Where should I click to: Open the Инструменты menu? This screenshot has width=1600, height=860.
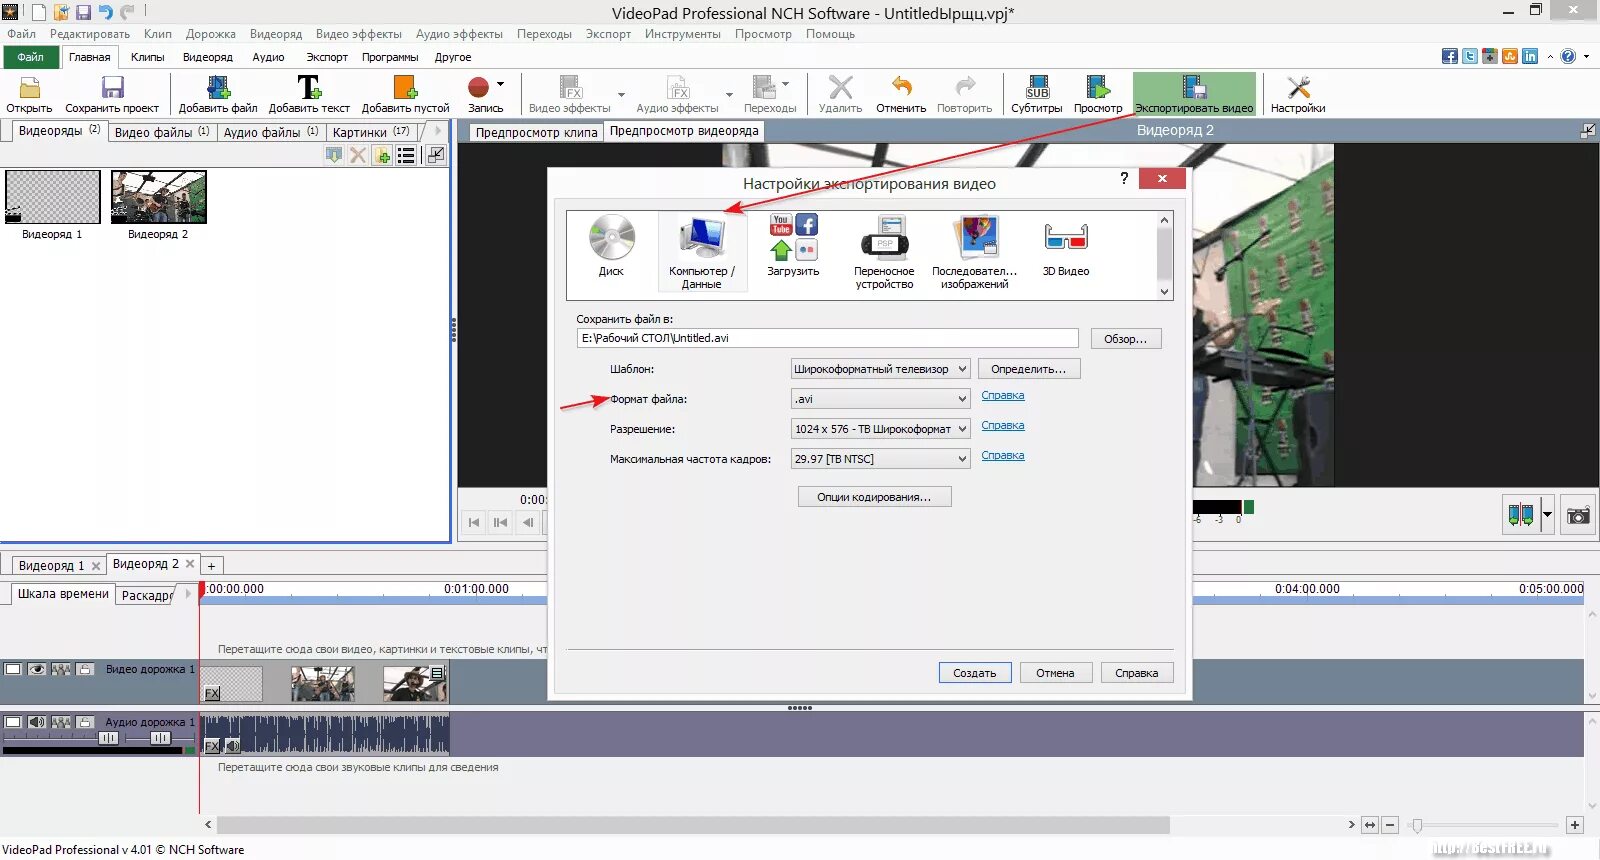point(683,34)
